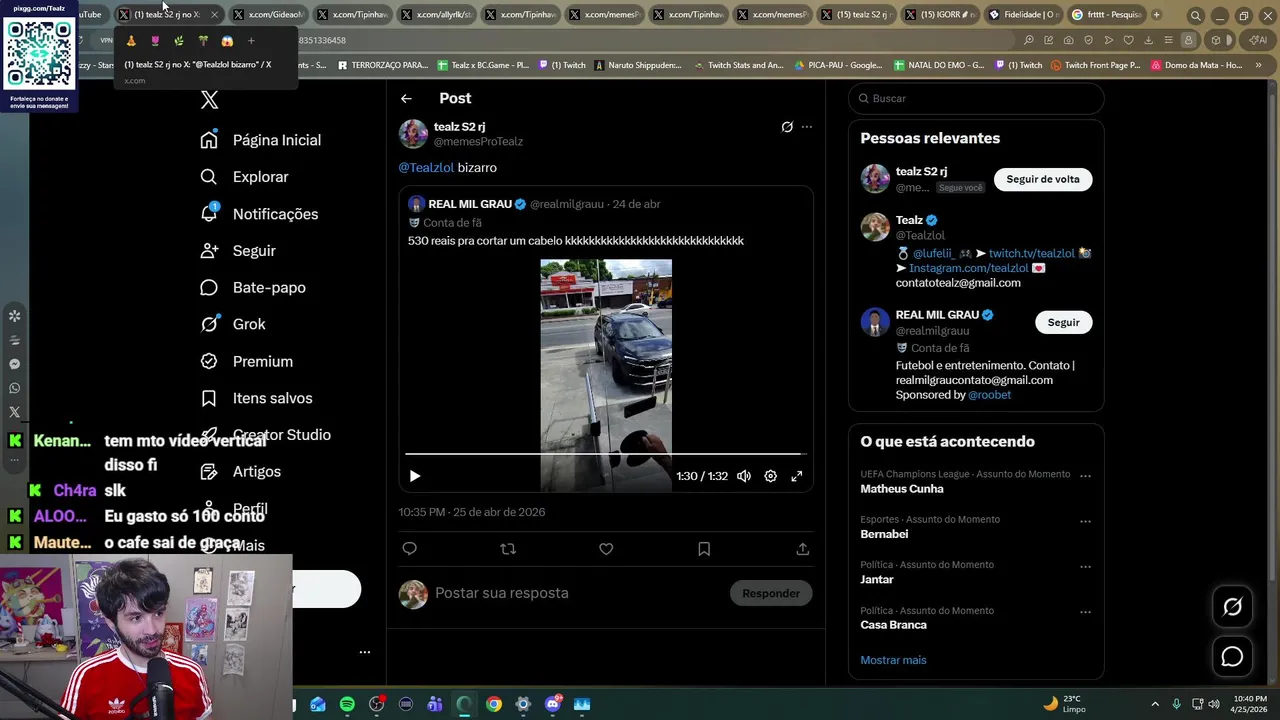Open video settings gear
The image size is (1280, 720).
point(771,477)
